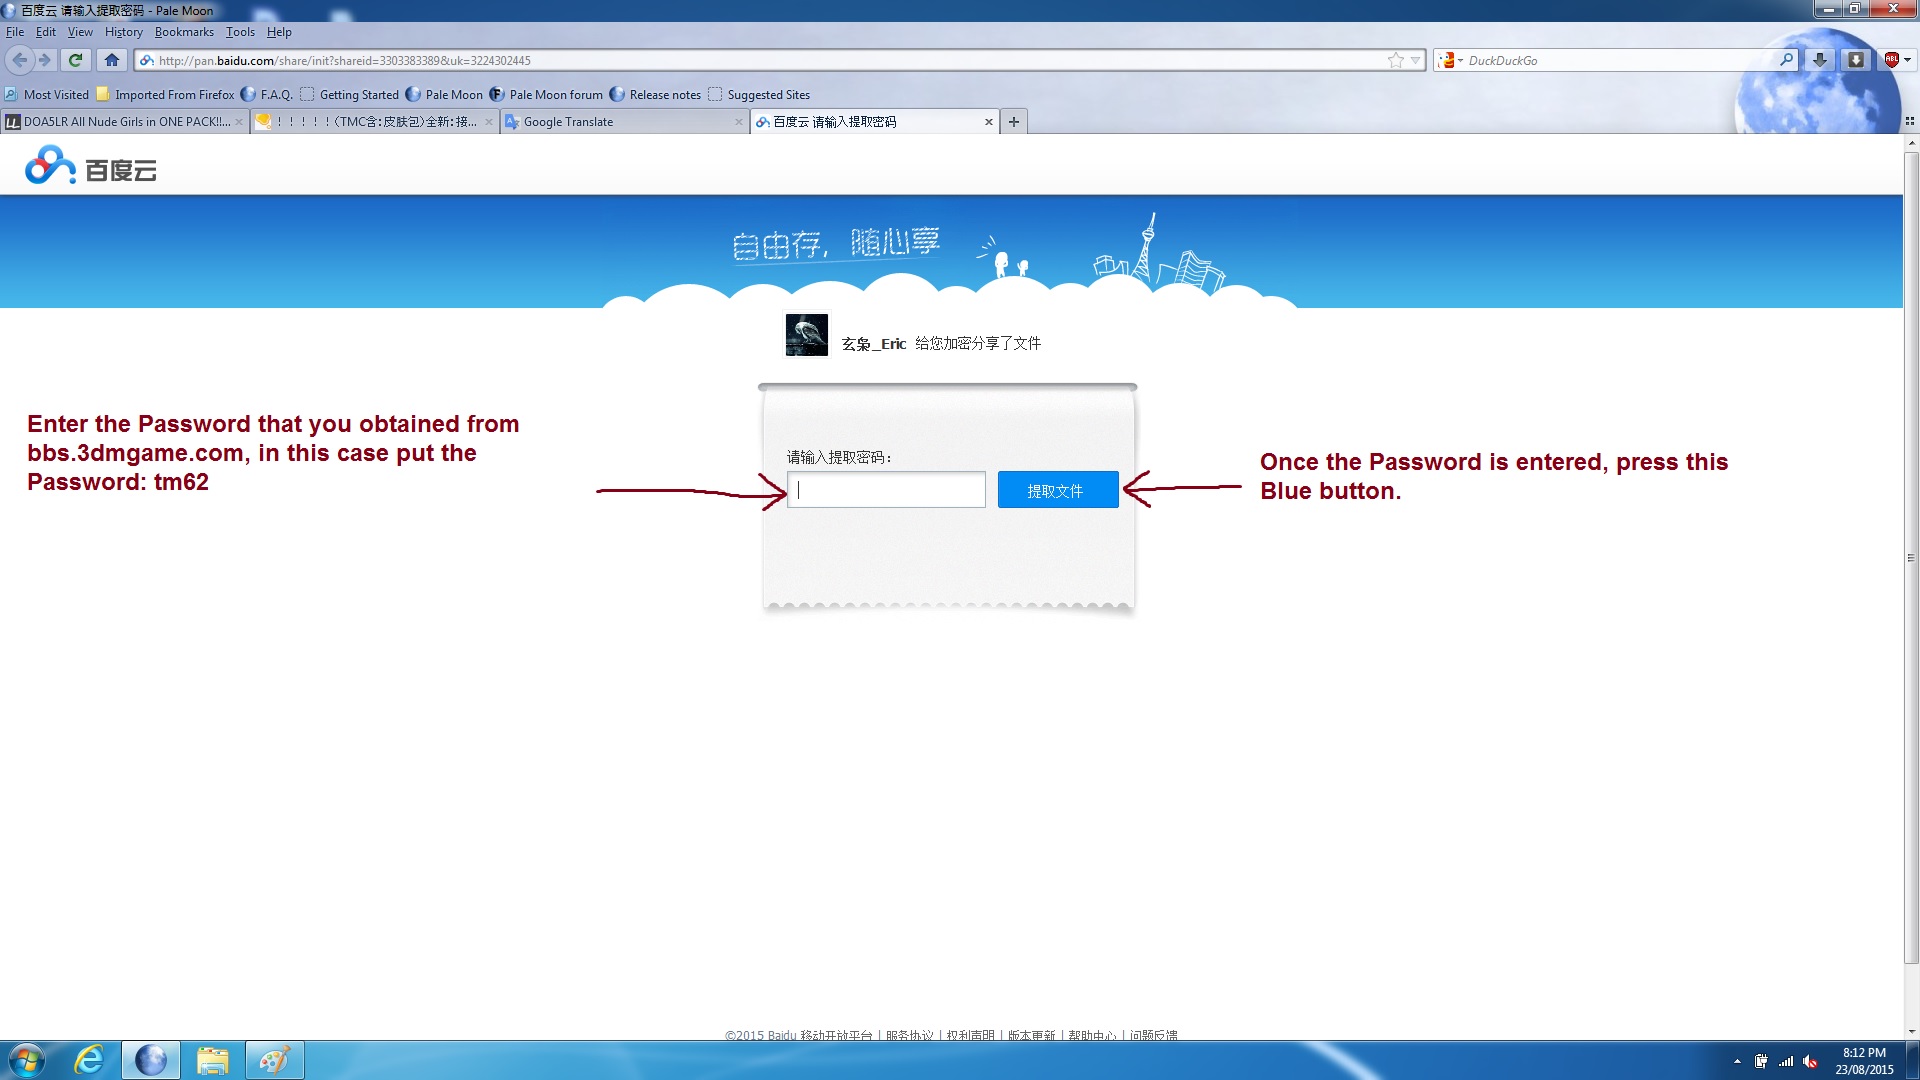Image resolution: width=1920 pixels, height=1080 pixels.
Task: Click the Back navigation arrow
Action: click(20, 60)
